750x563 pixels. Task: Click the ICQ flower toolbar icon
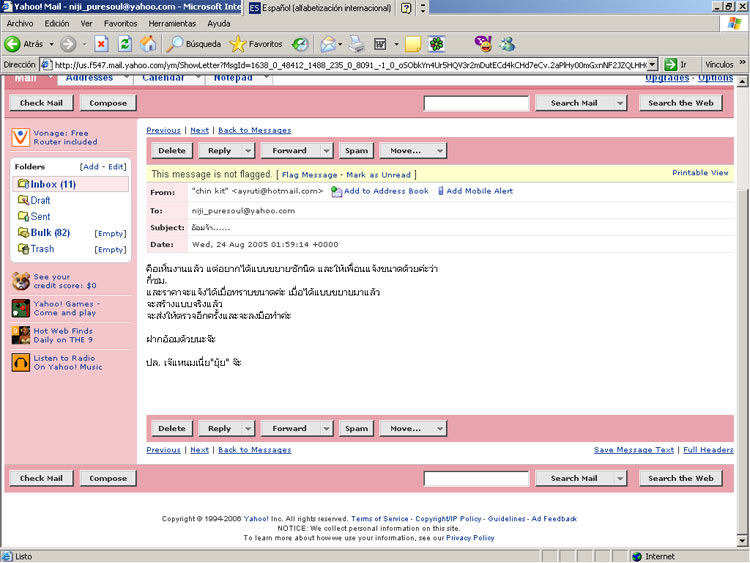tap(436, 44)
